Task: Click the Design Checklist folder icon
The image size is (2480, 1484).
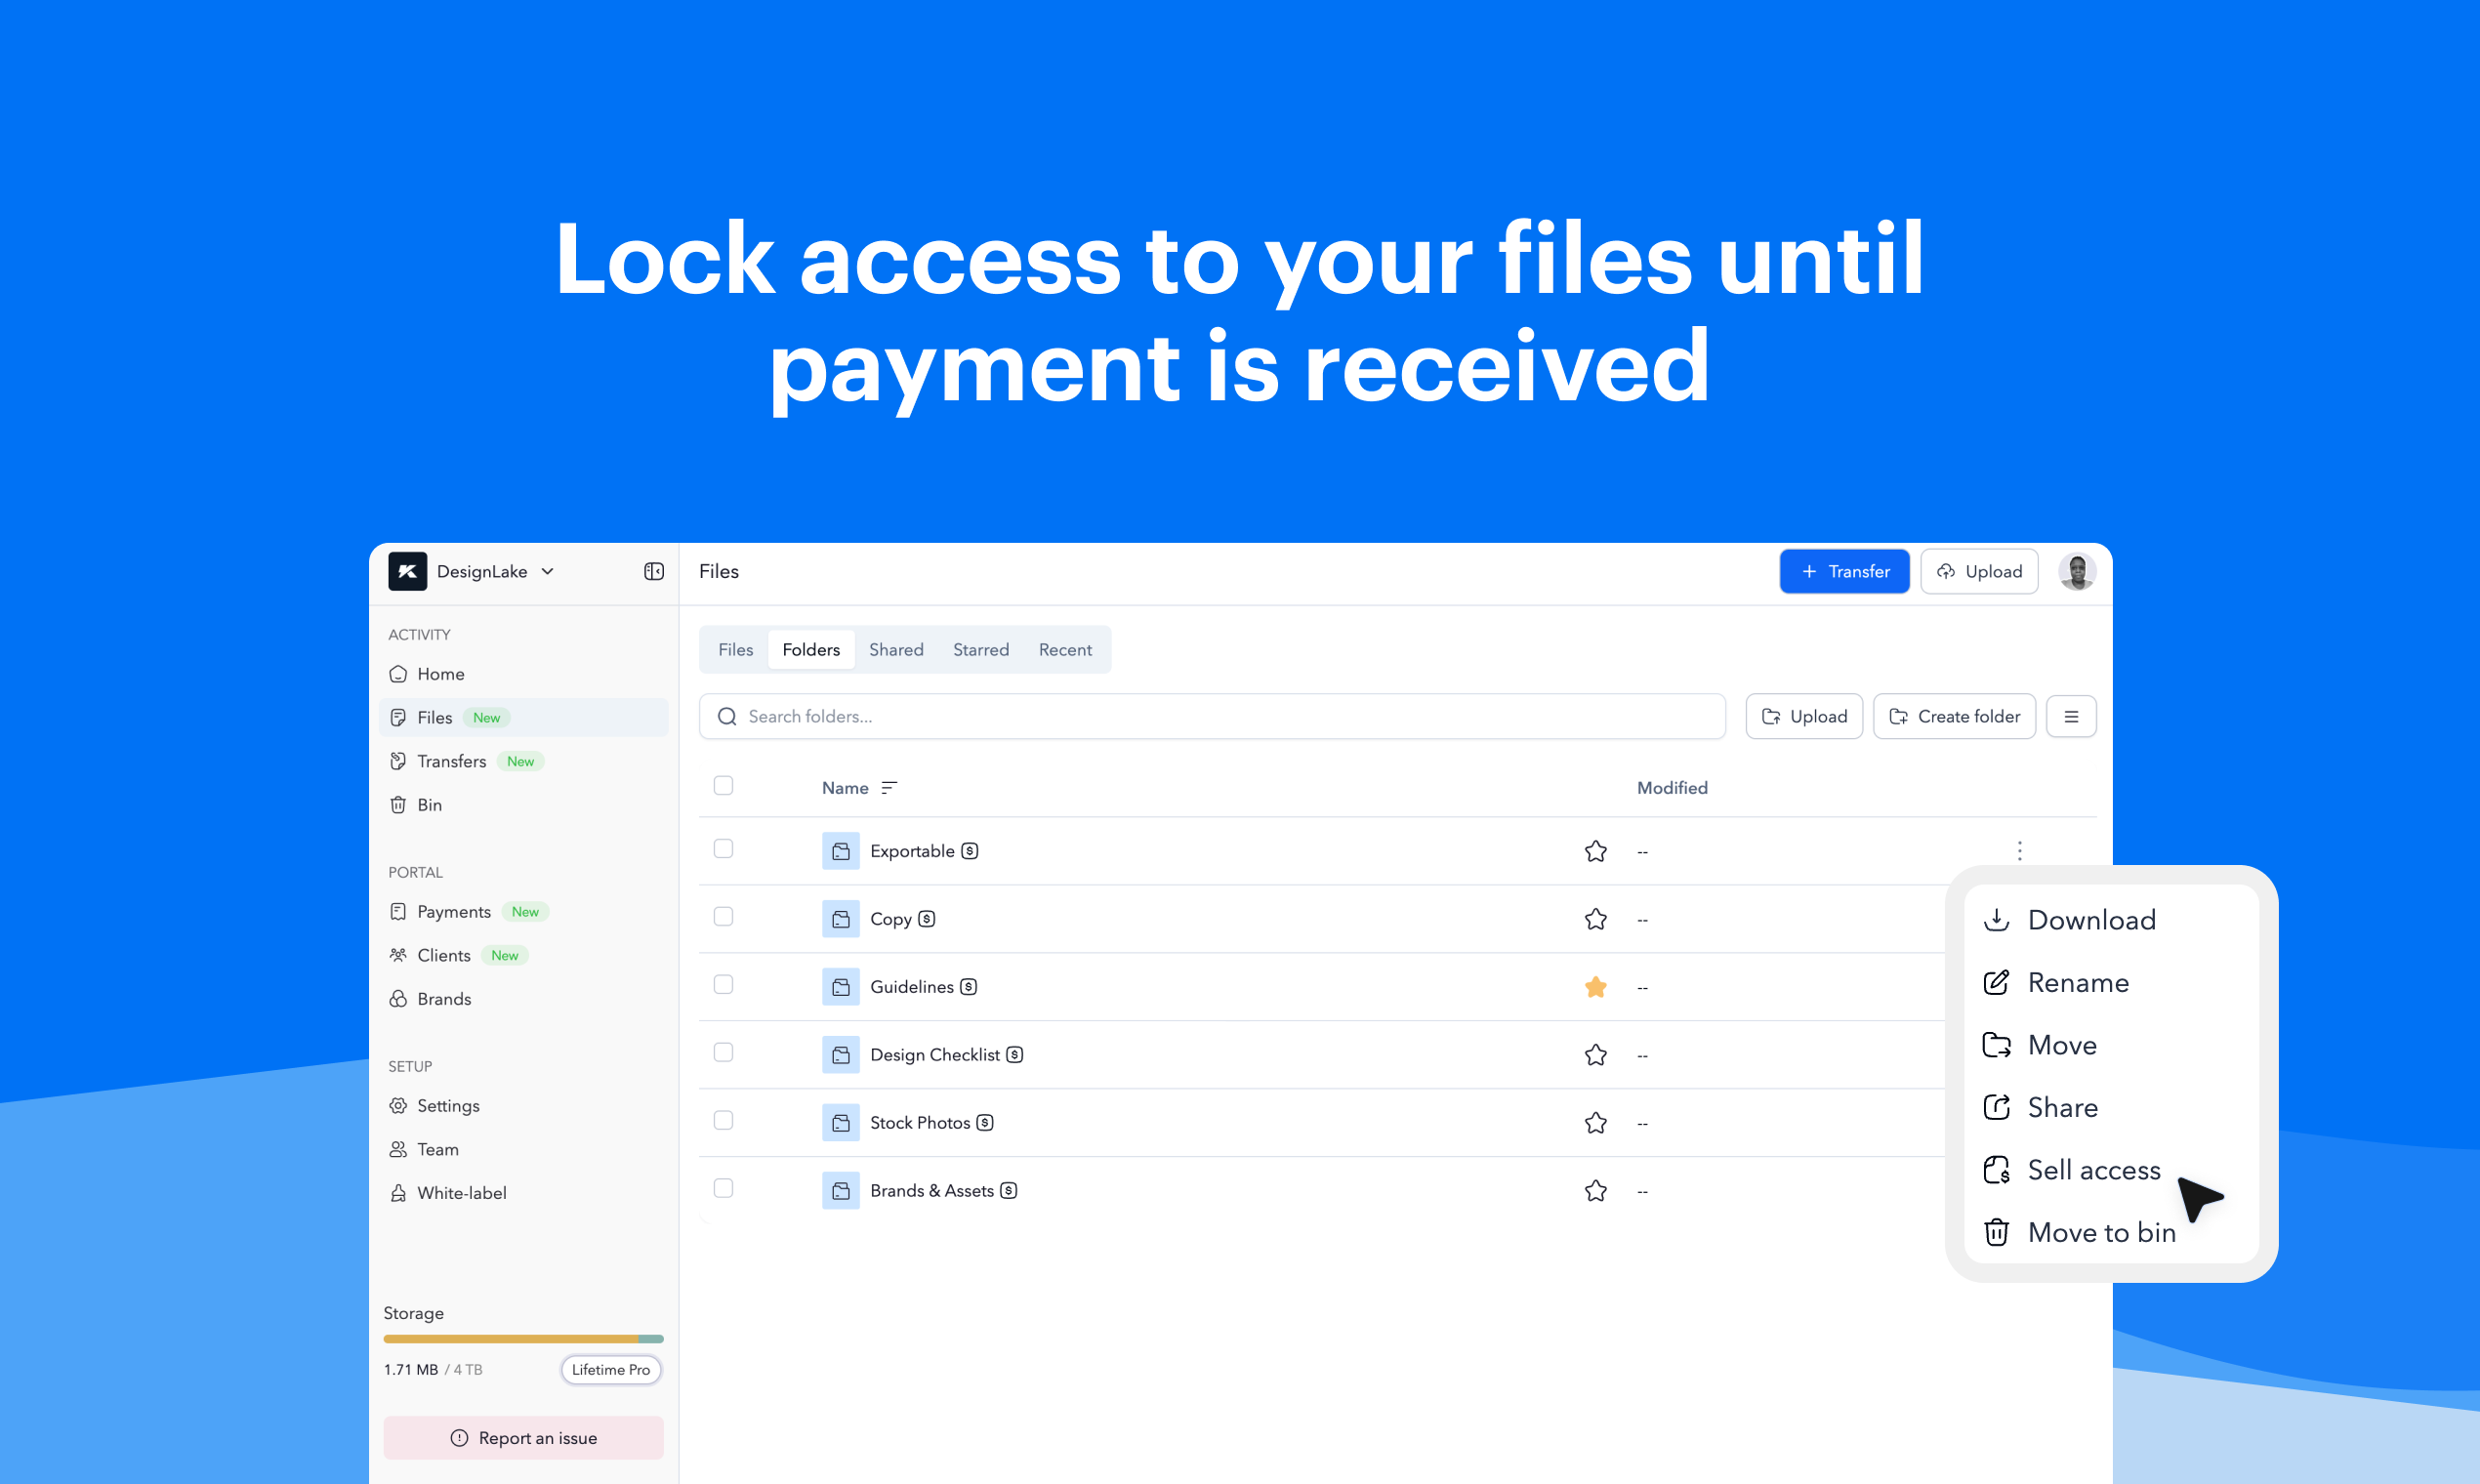Action: point(840,1055)
